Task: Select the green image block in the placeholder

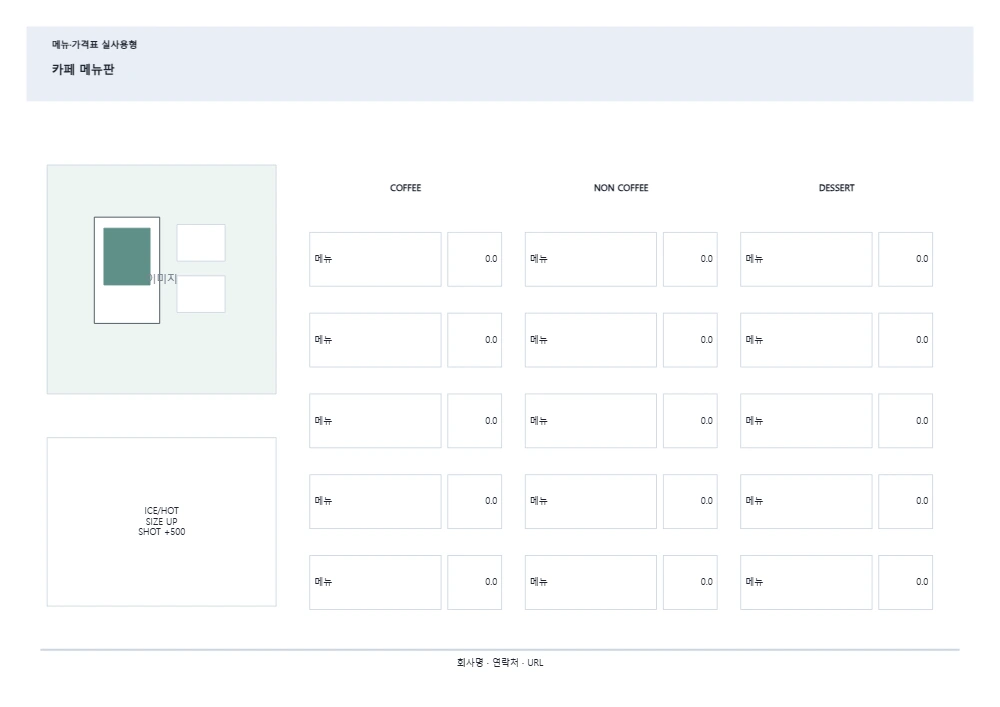Action: 127,256
